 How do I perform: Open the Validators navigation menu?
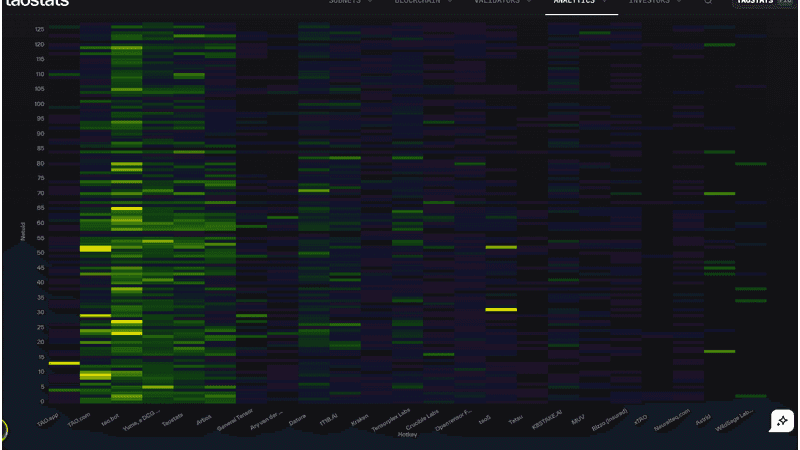(x=496, y=2)
